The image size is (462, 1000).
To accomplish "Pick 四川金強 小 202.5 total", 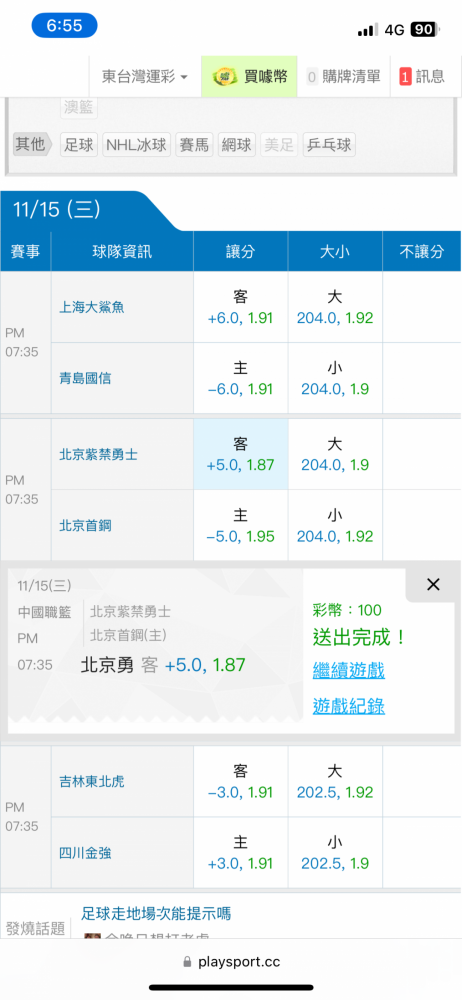I will (335, 853).
